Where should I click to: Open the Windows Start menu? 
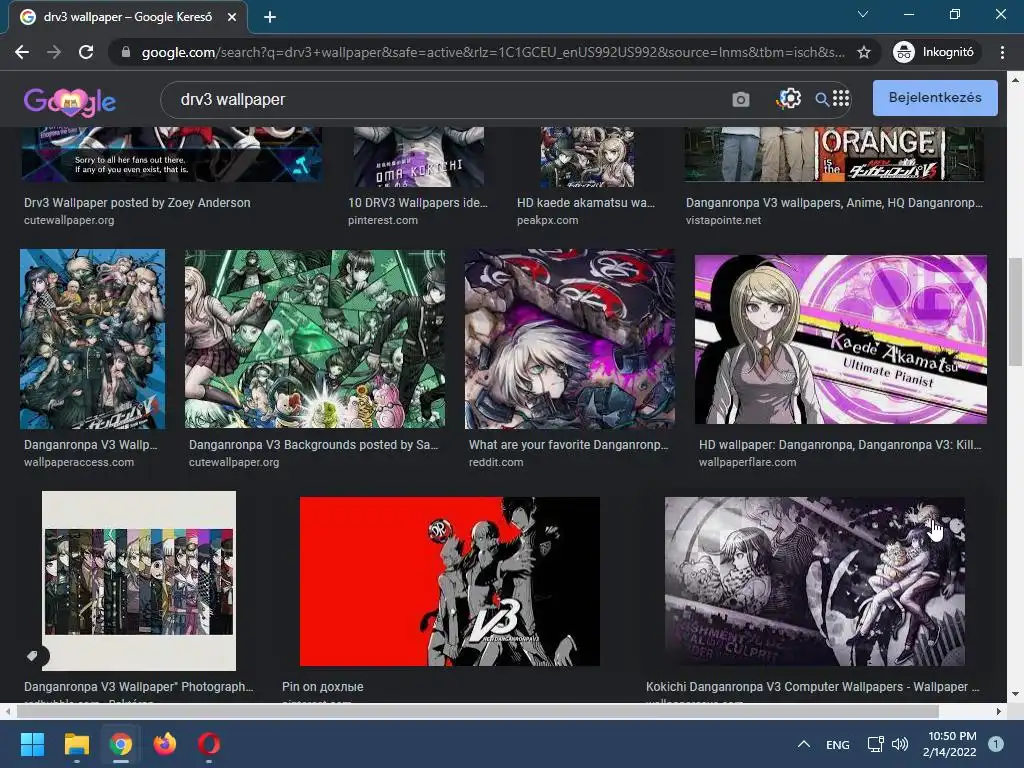tap(32, 744)
